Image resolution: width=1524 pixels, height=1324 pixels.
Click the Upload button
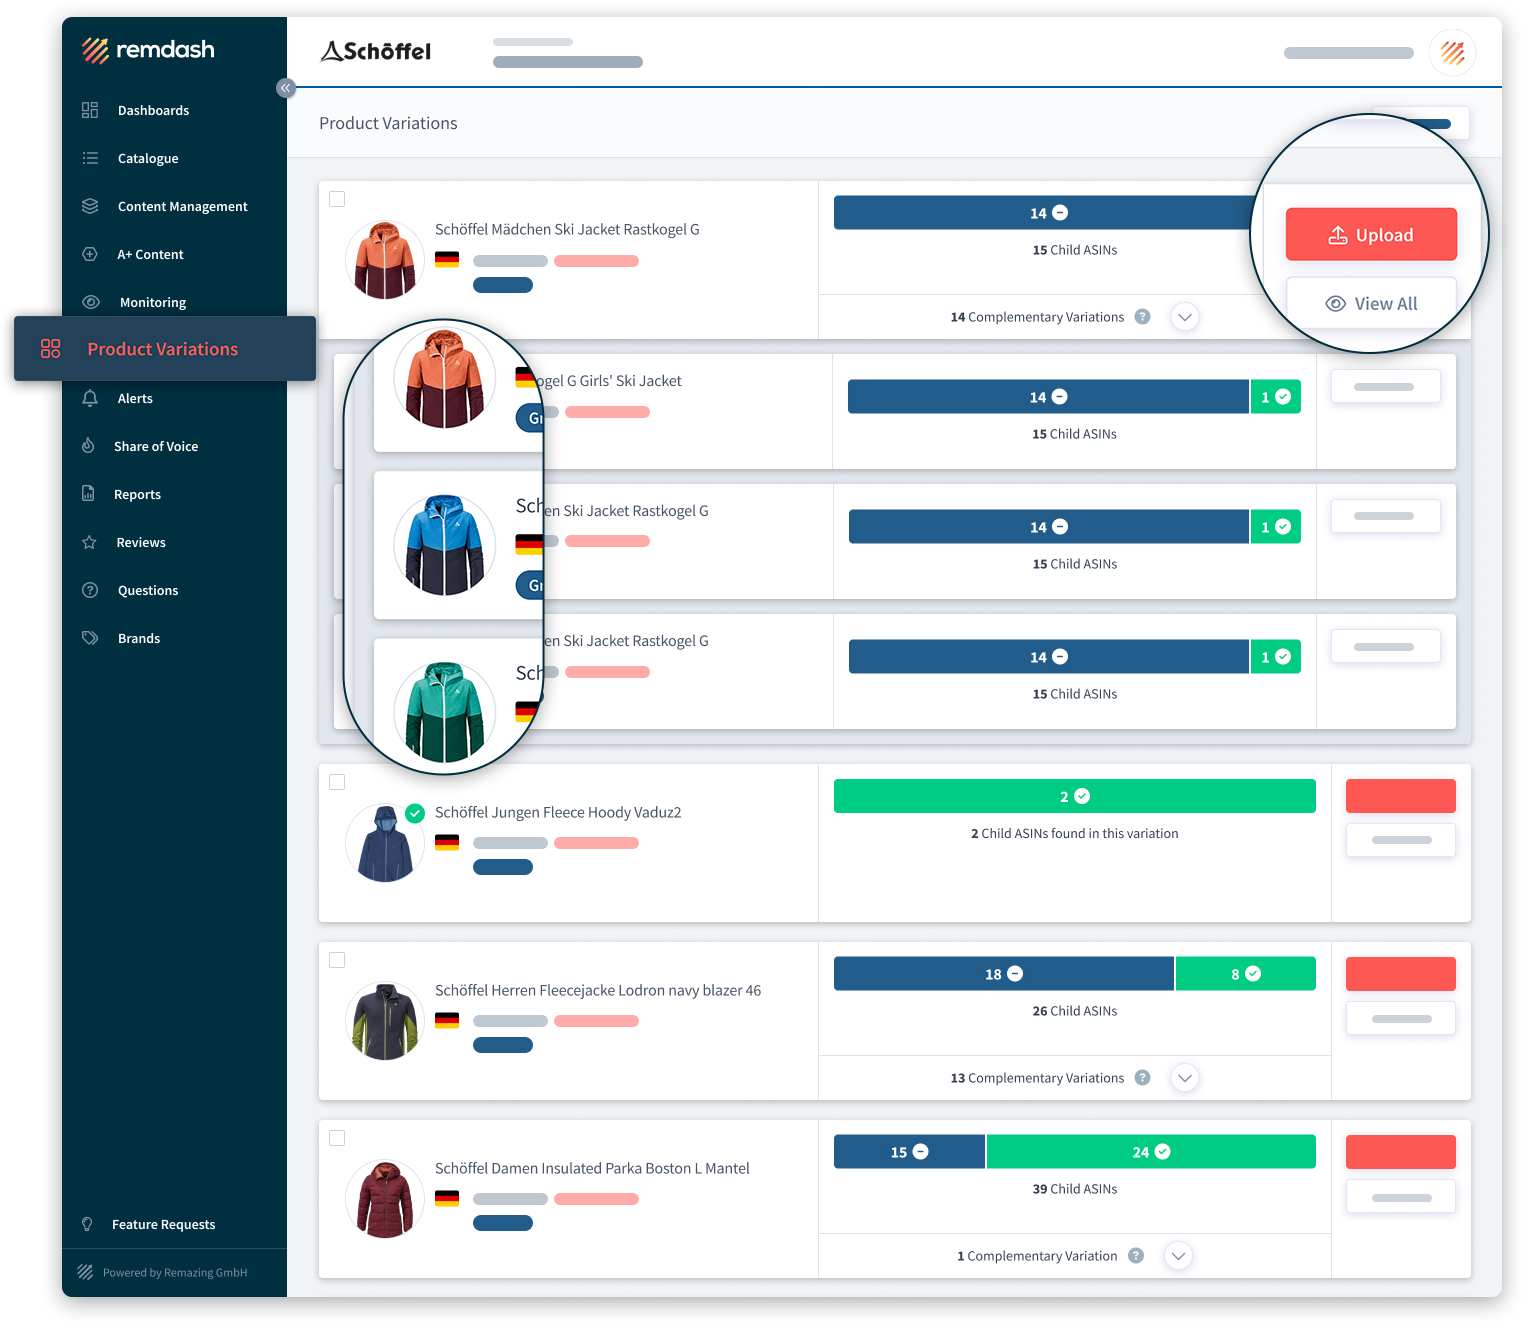(1371, 235)
